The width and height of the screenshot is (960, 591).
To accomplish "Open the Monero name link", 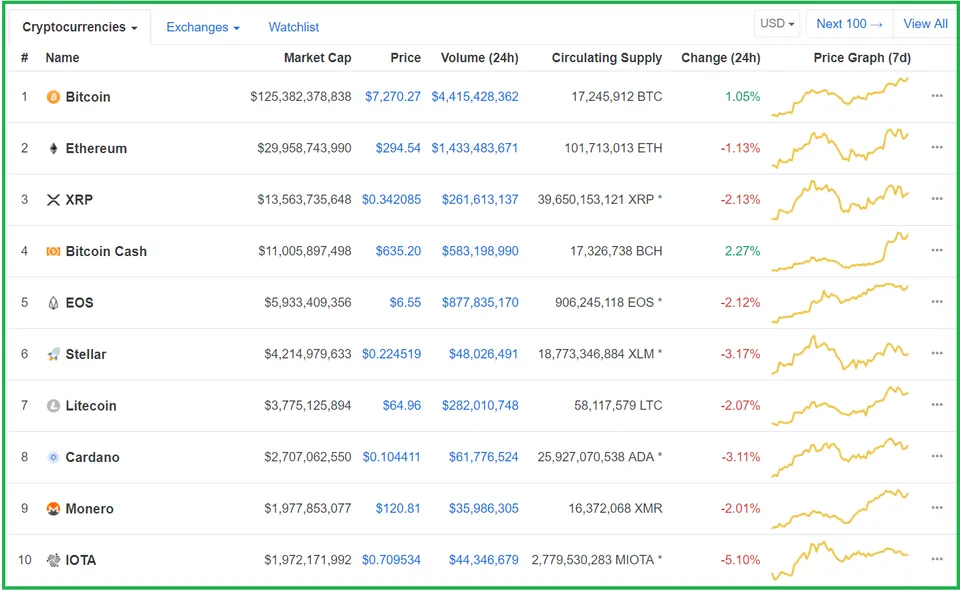I will tap(89, 508).
